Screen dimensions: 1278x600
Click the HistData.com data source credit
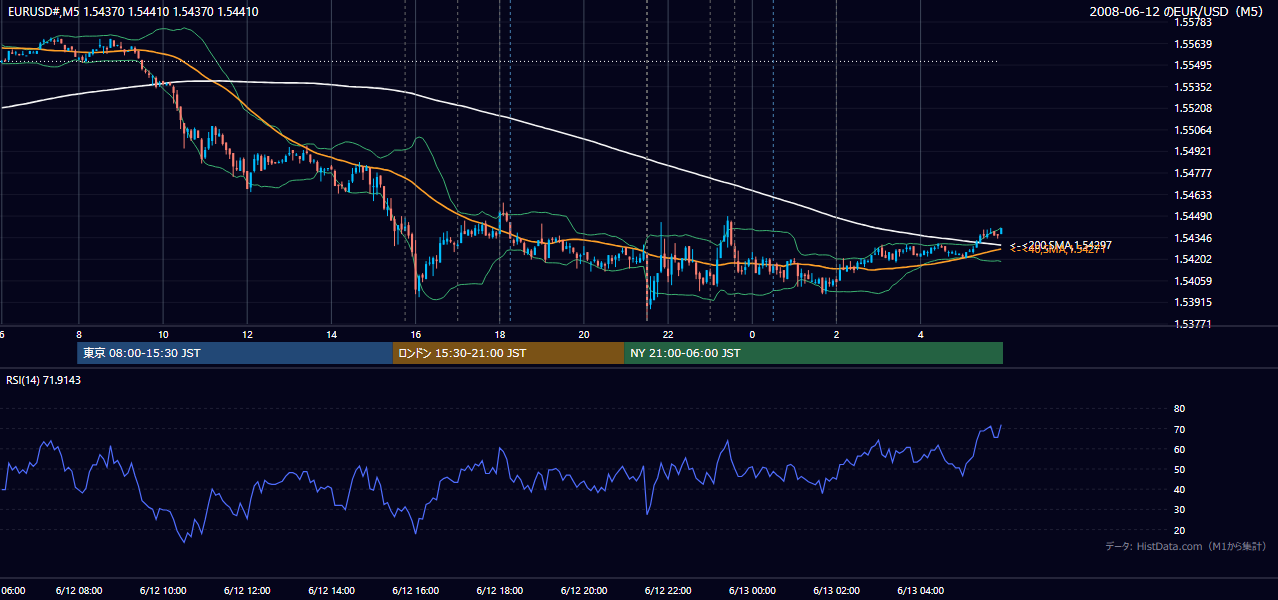tap(1185, 546)
